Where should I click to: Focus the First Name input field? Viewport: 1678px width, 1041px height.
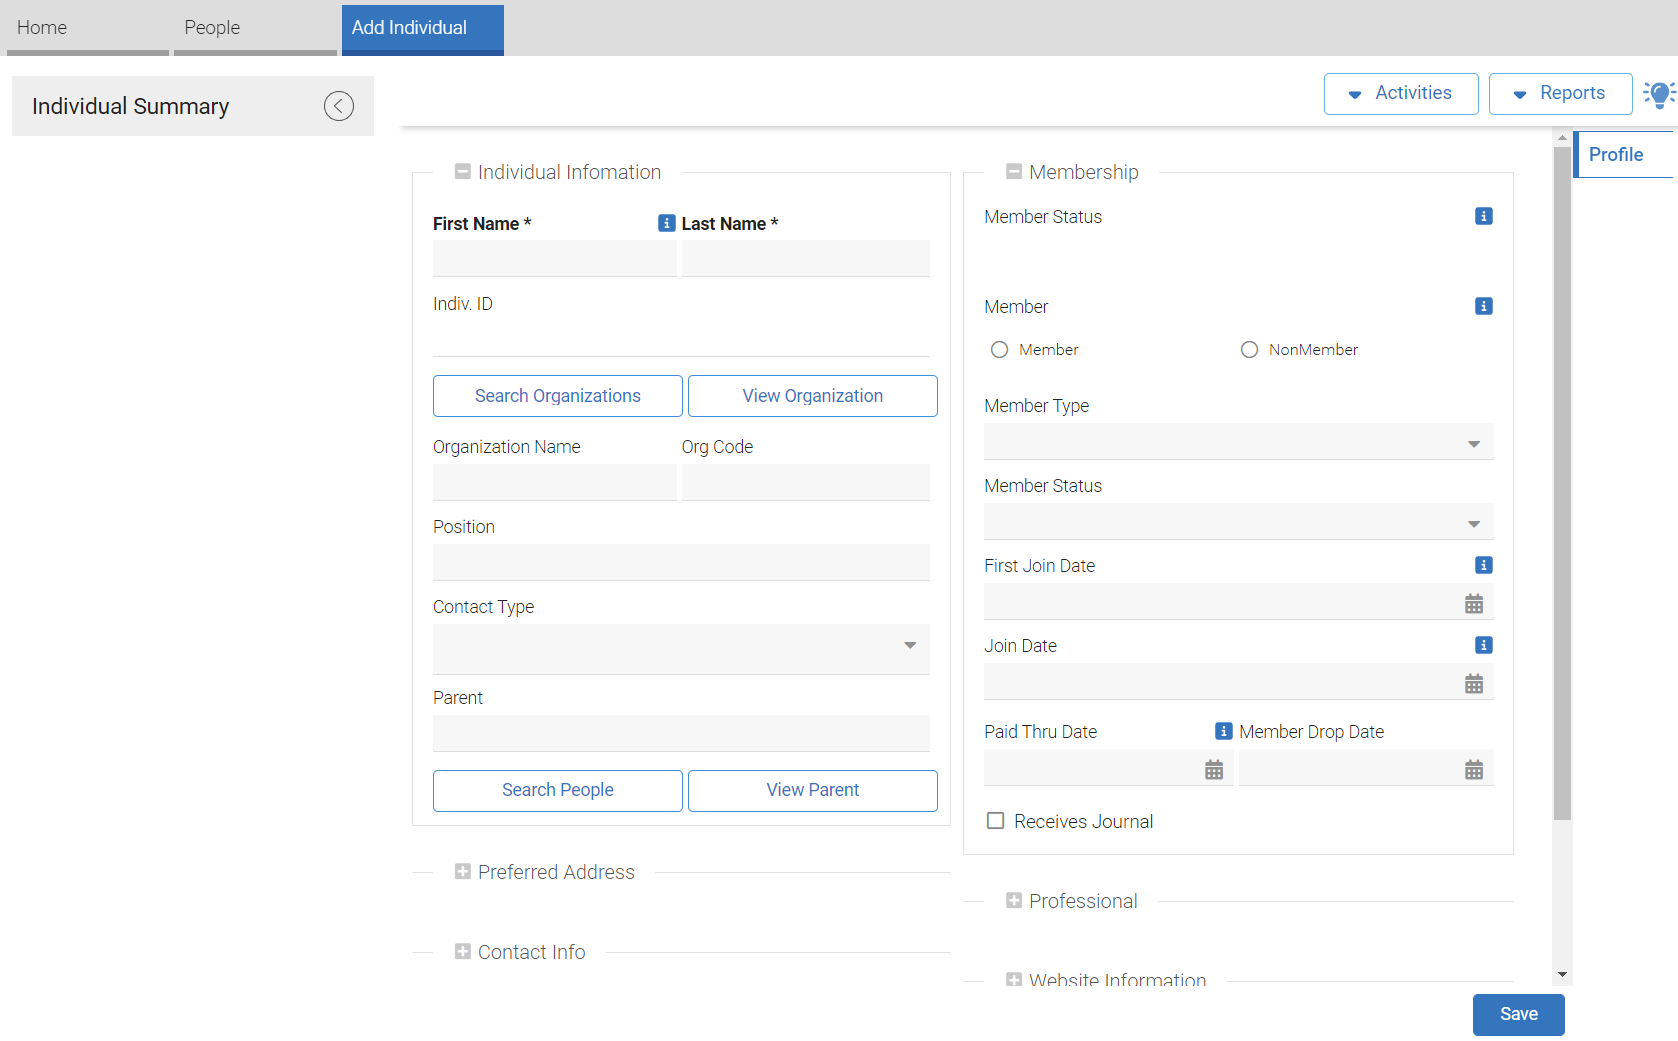(x=554, y=258)
